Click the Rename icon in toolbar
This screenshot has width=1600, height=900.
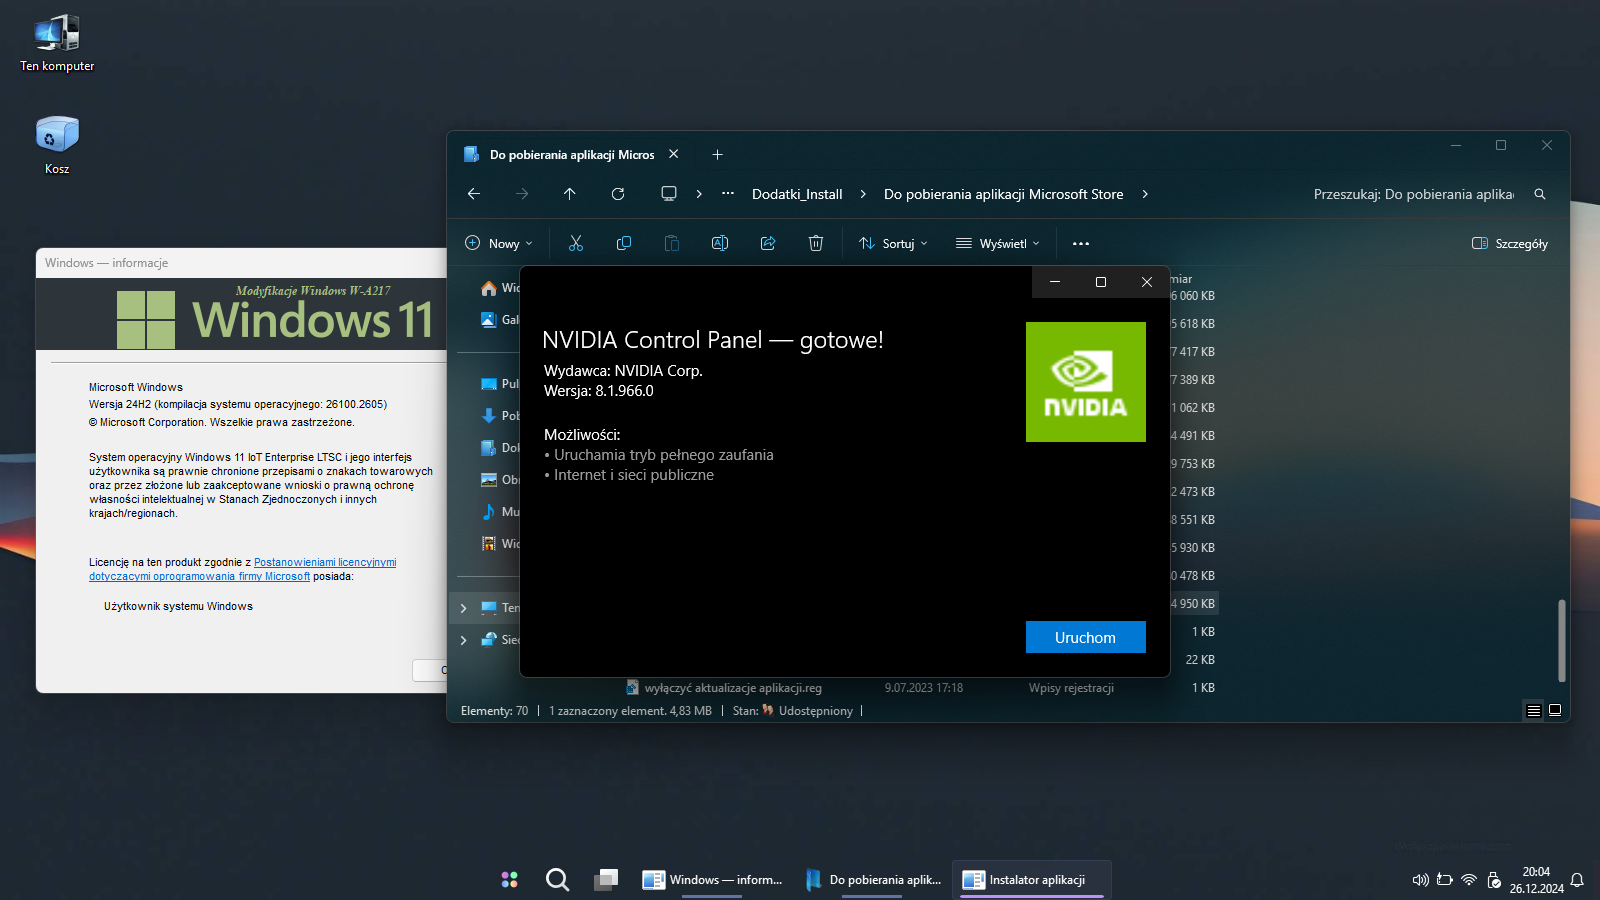click(x=720, y=243)
